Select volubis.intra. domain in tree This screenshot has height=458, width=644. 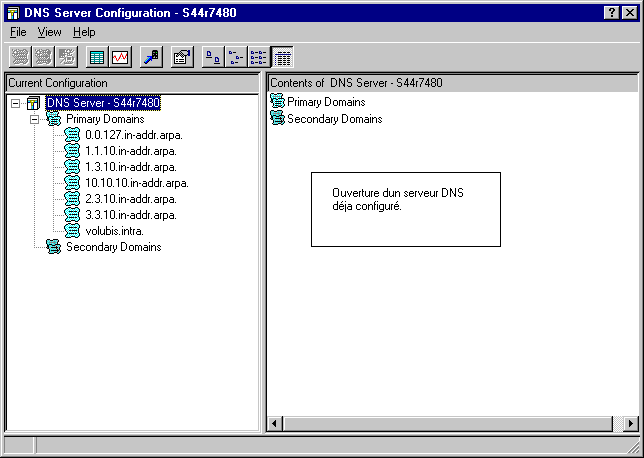[x=114, y=231]
